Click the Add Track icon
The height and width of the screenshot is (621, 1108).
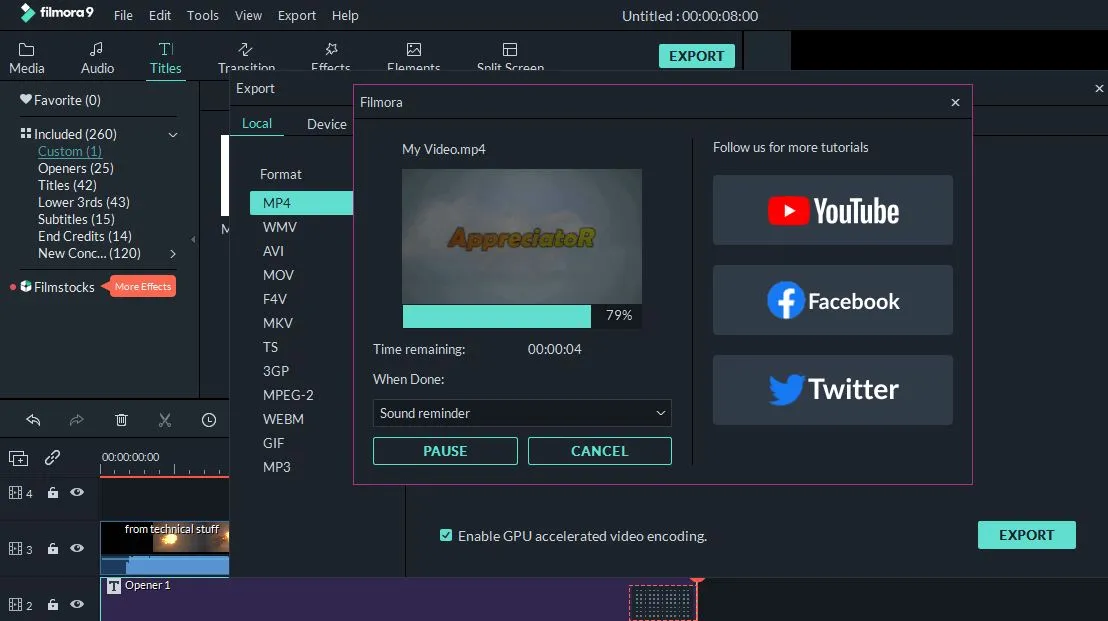(x=18, y=459)
